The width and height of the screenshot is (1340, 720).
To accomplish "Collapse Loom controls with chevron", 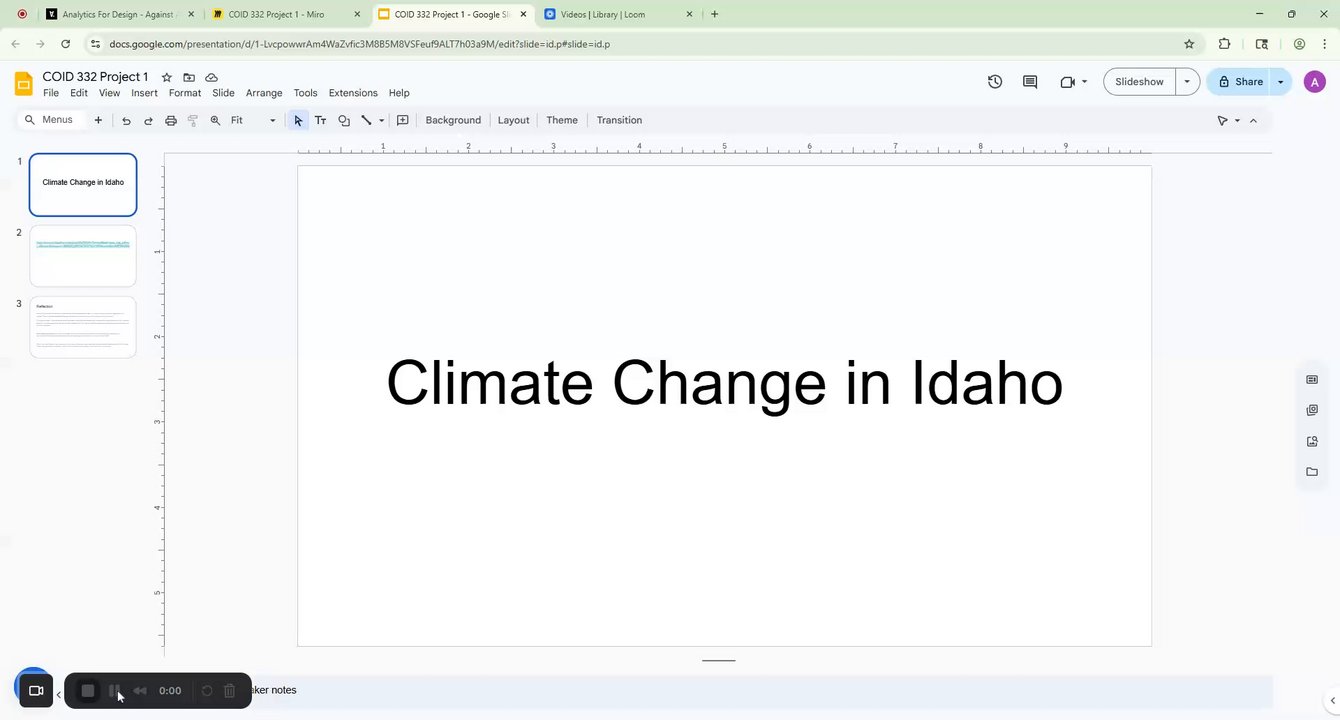I will click(x=59, y=694).
